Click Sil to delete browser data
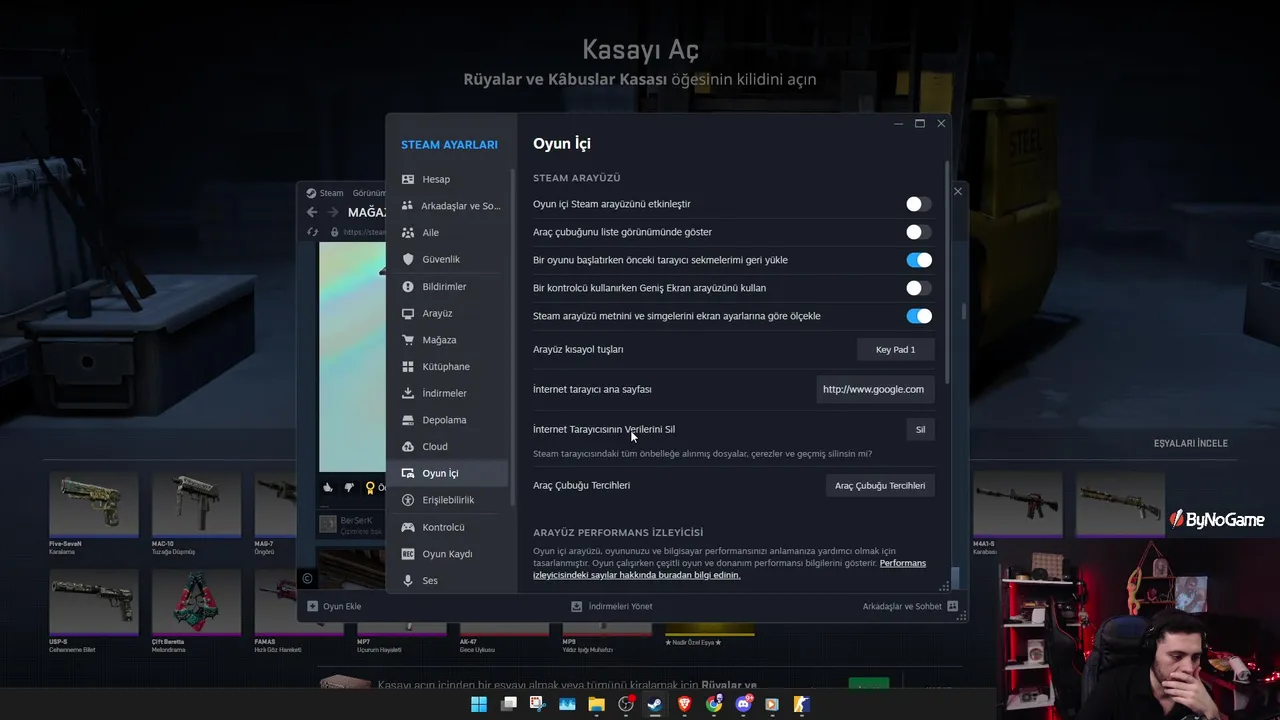 tap(920, 430)
